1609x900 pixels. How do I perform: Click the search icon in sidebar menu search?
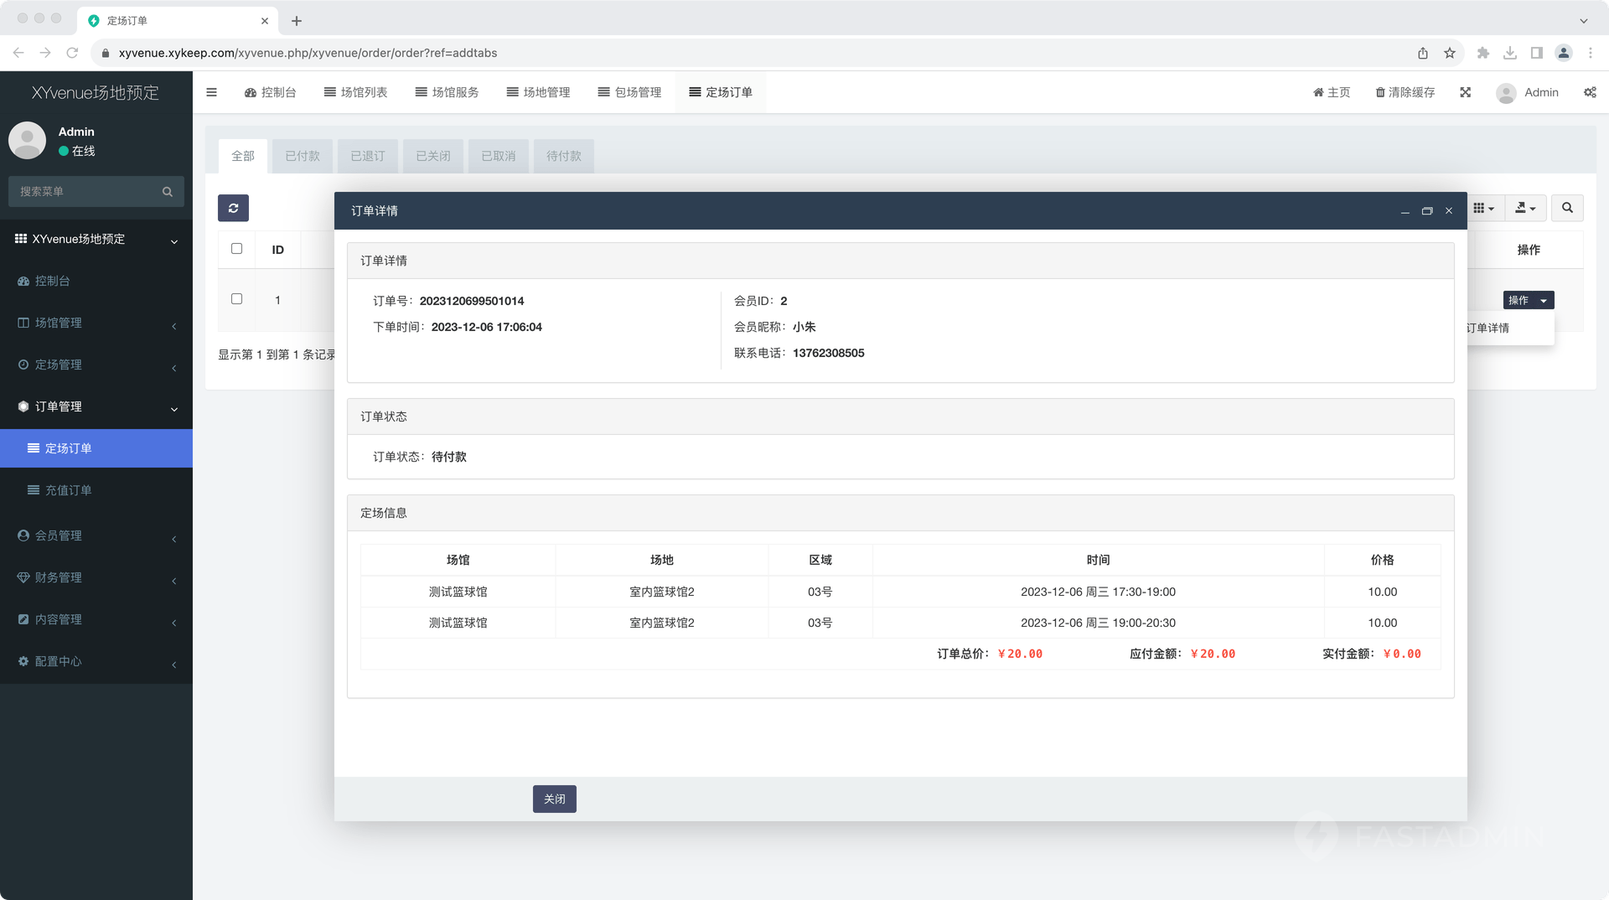click(167, 192)
